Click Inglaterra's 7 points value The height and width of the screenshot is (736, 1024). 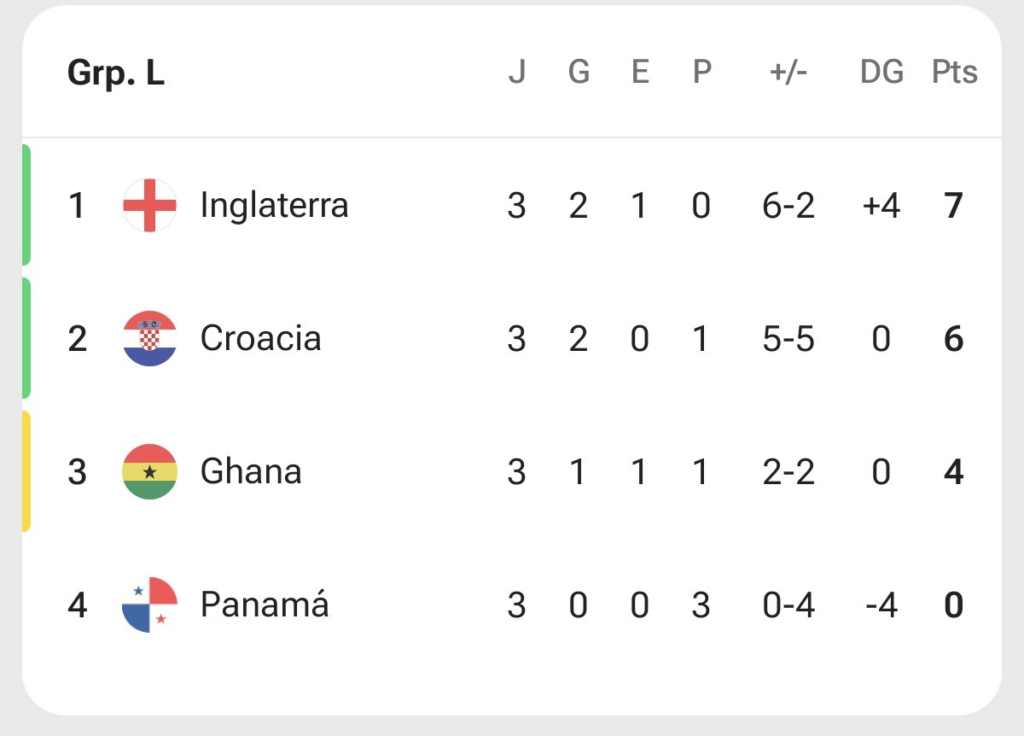click(x=953, y=206)
